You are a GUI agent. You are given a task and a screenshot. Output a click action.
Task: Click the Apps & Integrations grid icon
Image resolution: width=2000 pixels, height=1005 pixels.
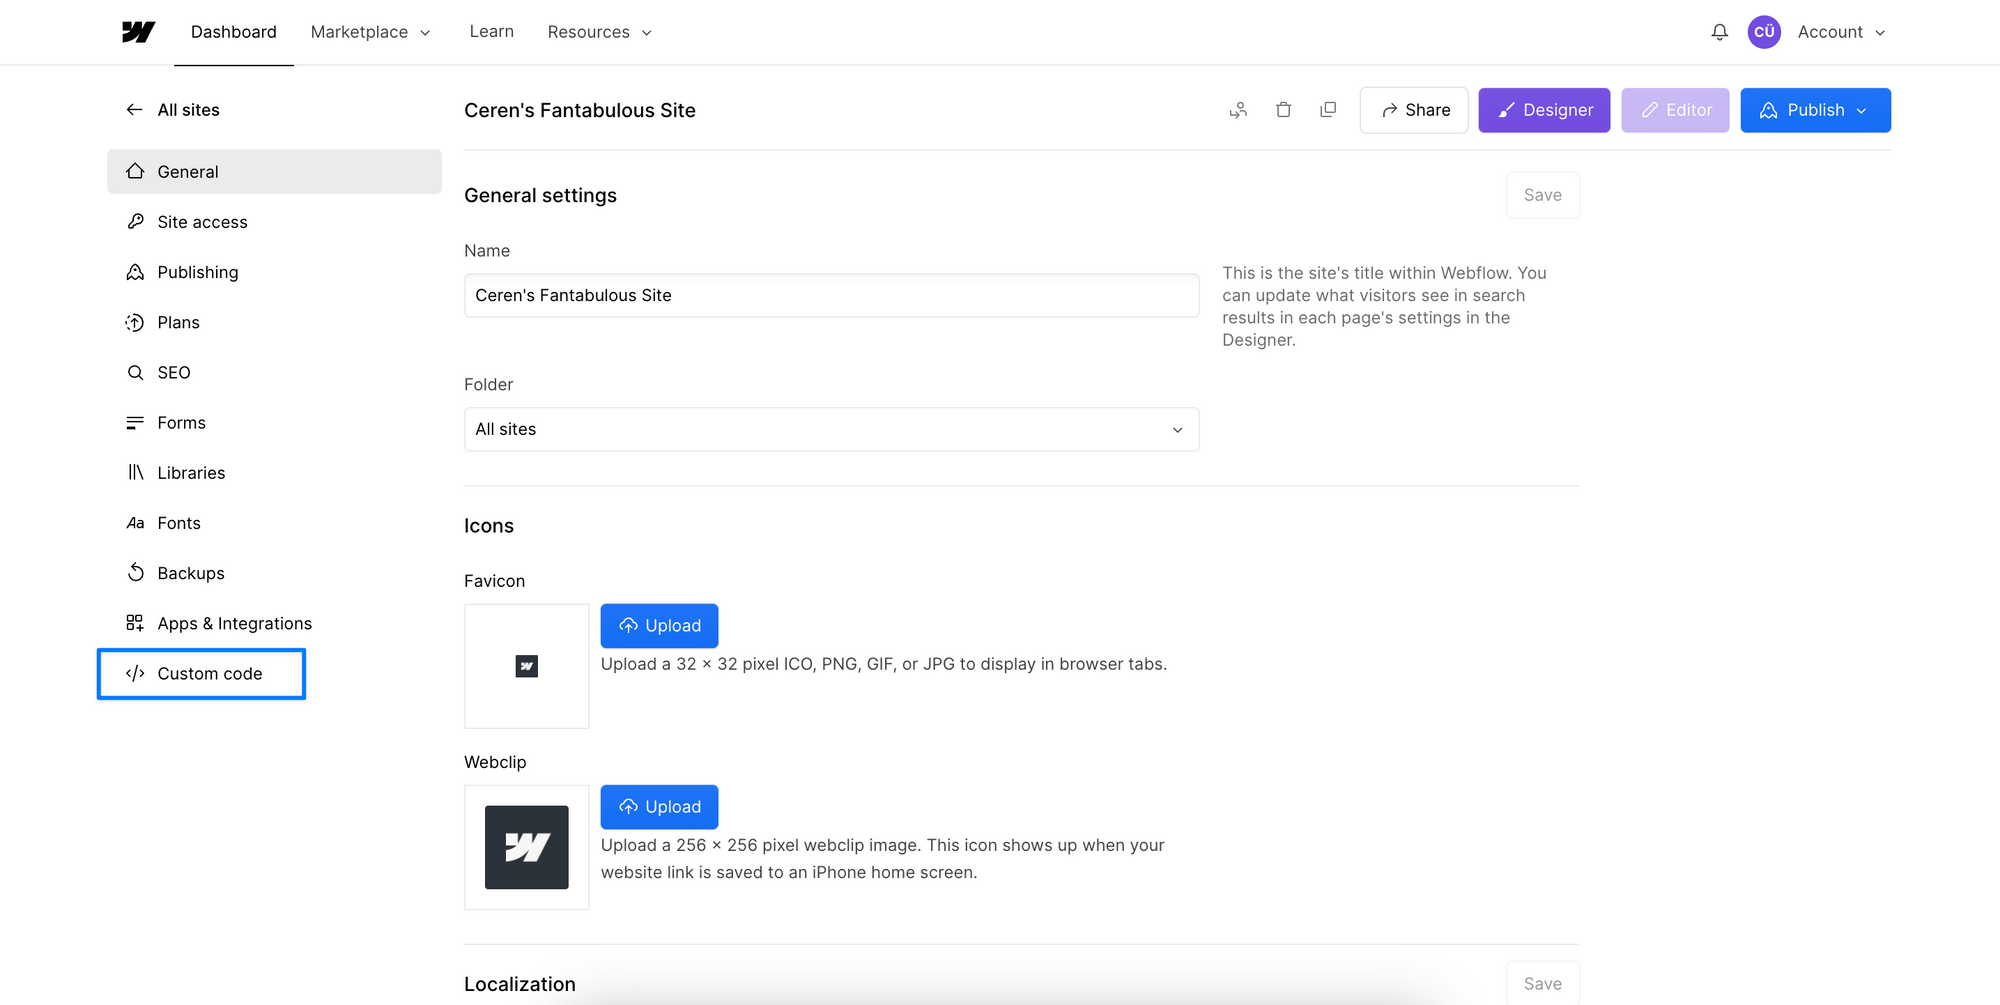(x=135, y=623)
